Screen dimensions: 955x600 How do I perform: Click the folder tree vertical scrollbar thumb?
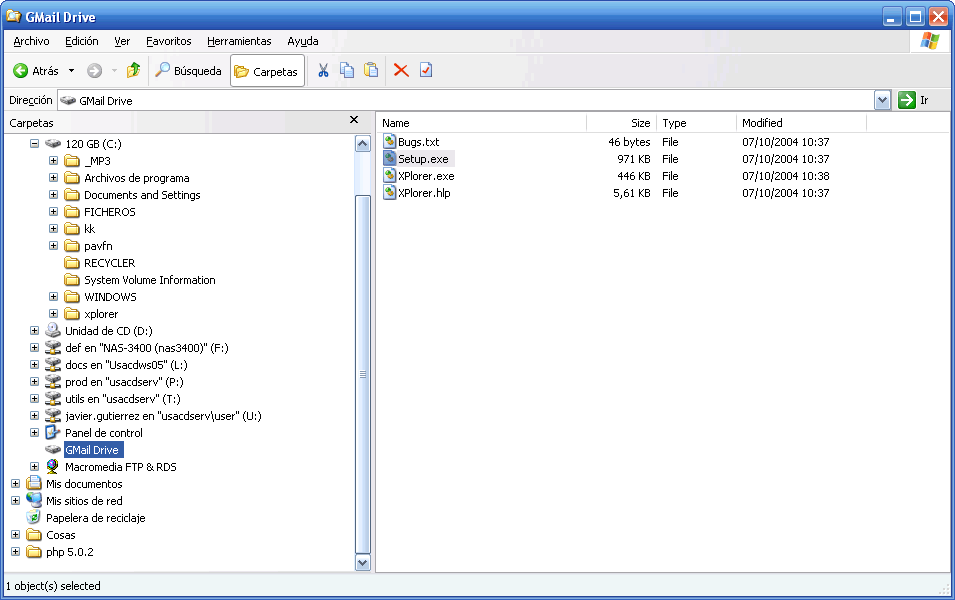tap(362, 374)
